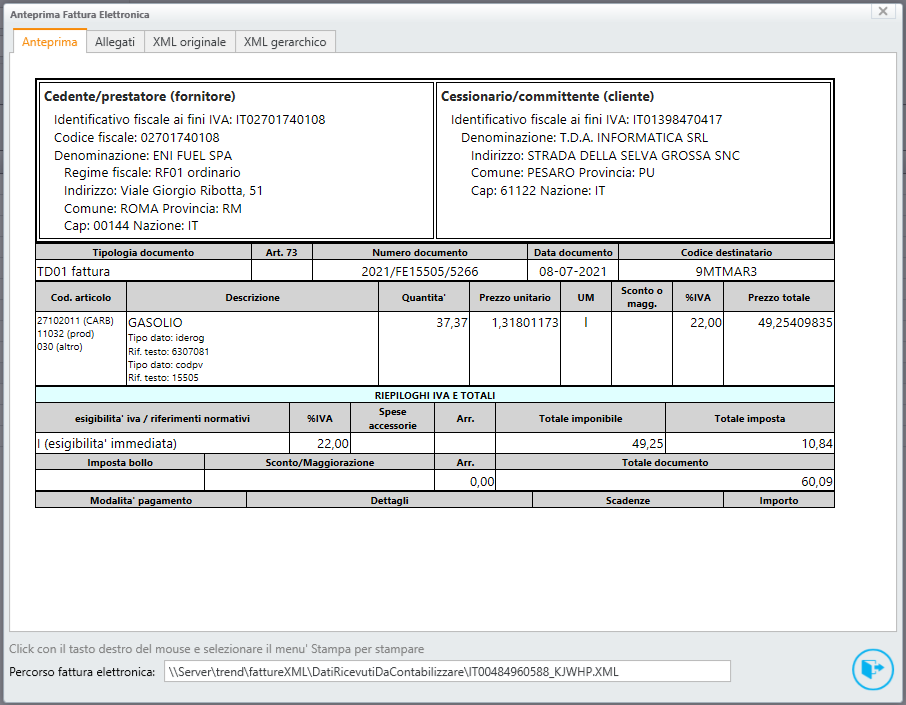This screenshot has height=705, width=906.
Task: Open the XML originale tab
Action: point(190,42)
